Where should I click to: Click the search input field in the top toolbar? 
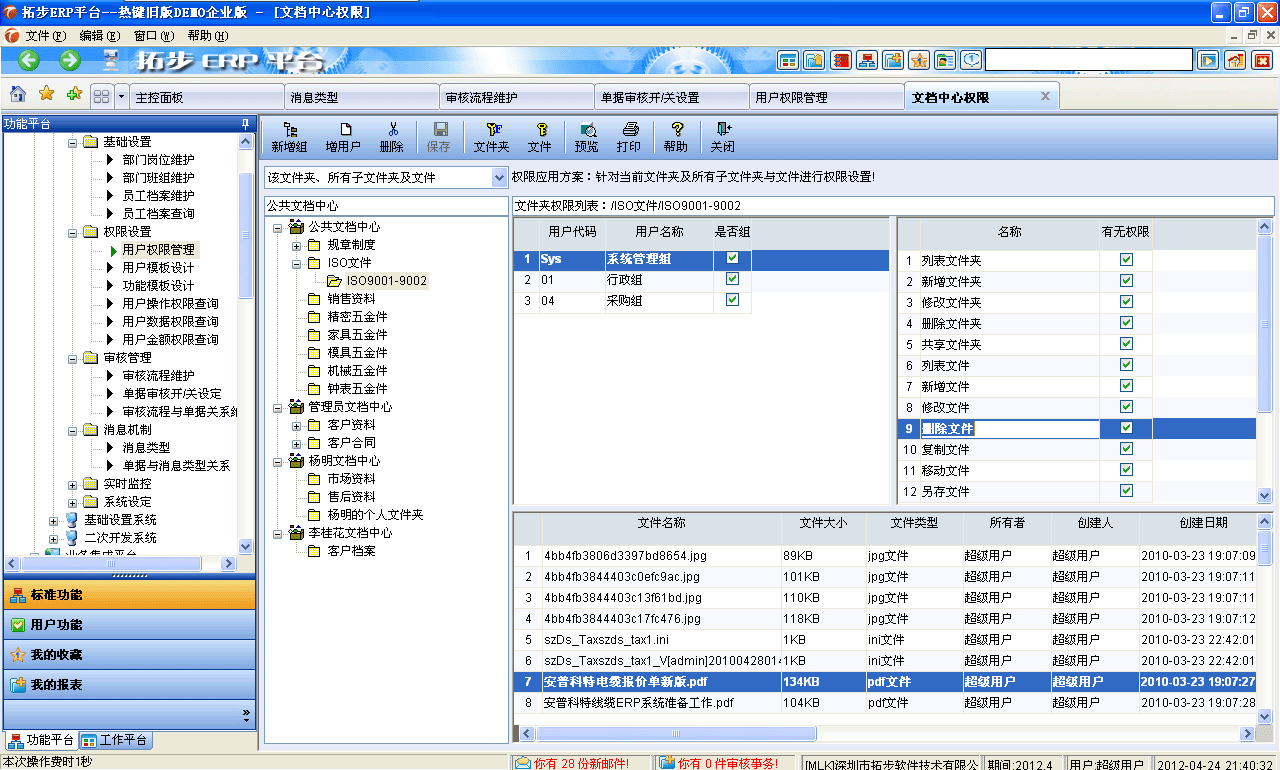[x=1090, y=59]
